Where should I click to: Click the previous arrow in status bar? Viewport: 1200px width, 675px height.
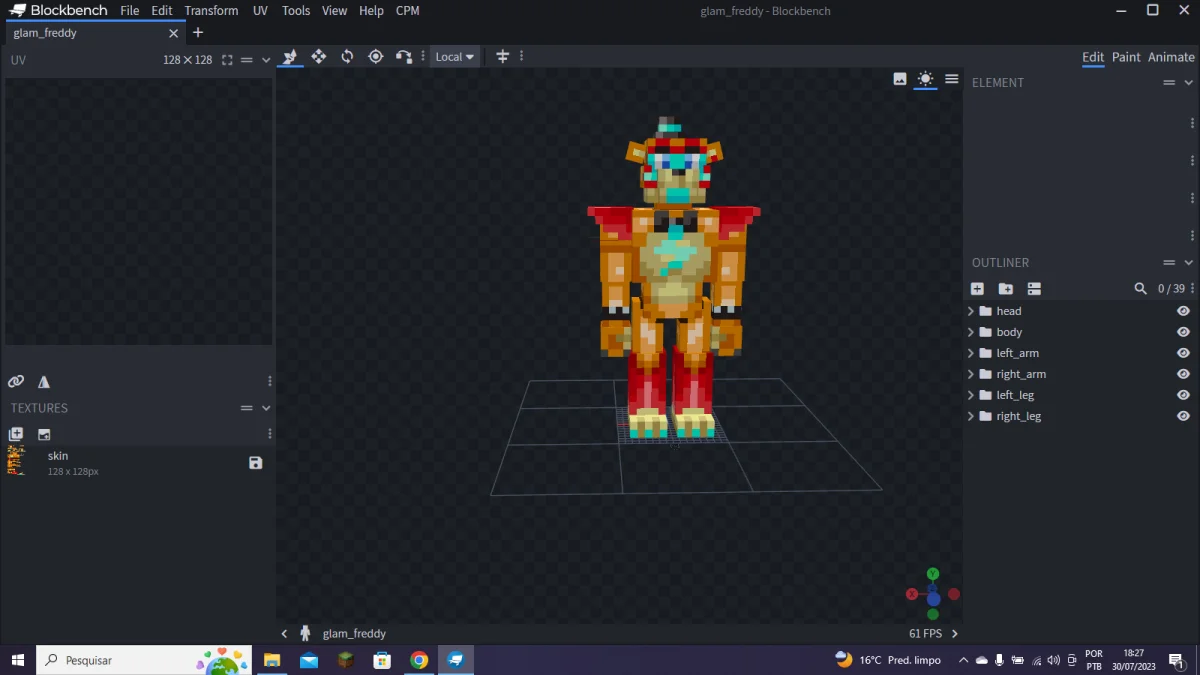coord(284,633)
